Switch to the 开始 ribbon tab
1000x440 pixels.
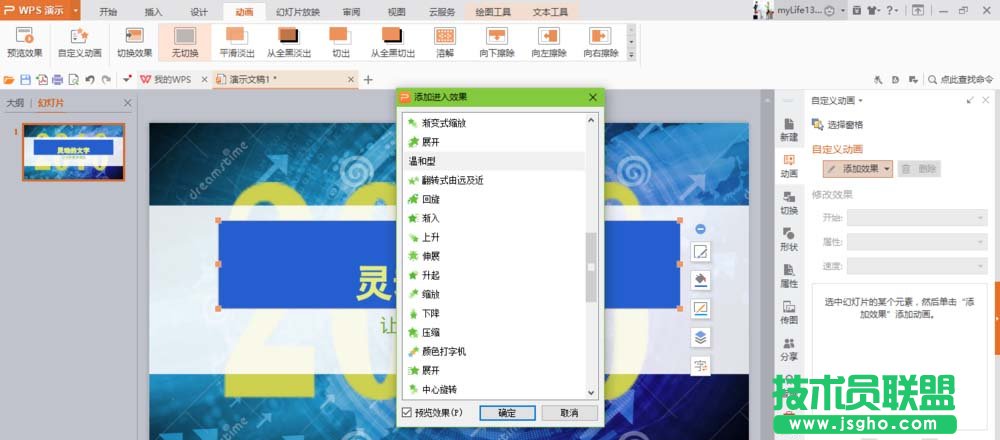pyautogui.click(x=108, y=12)
